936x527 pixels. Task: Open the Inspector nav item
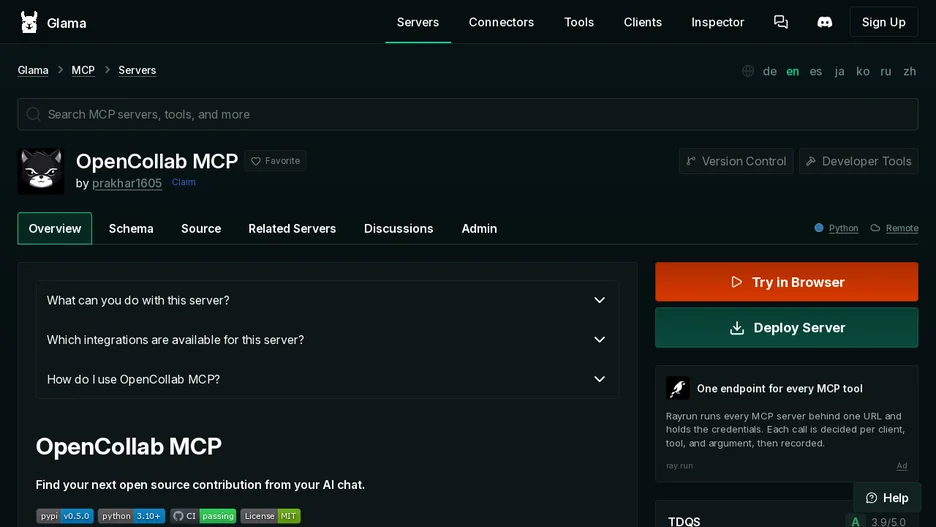(718, 22)
